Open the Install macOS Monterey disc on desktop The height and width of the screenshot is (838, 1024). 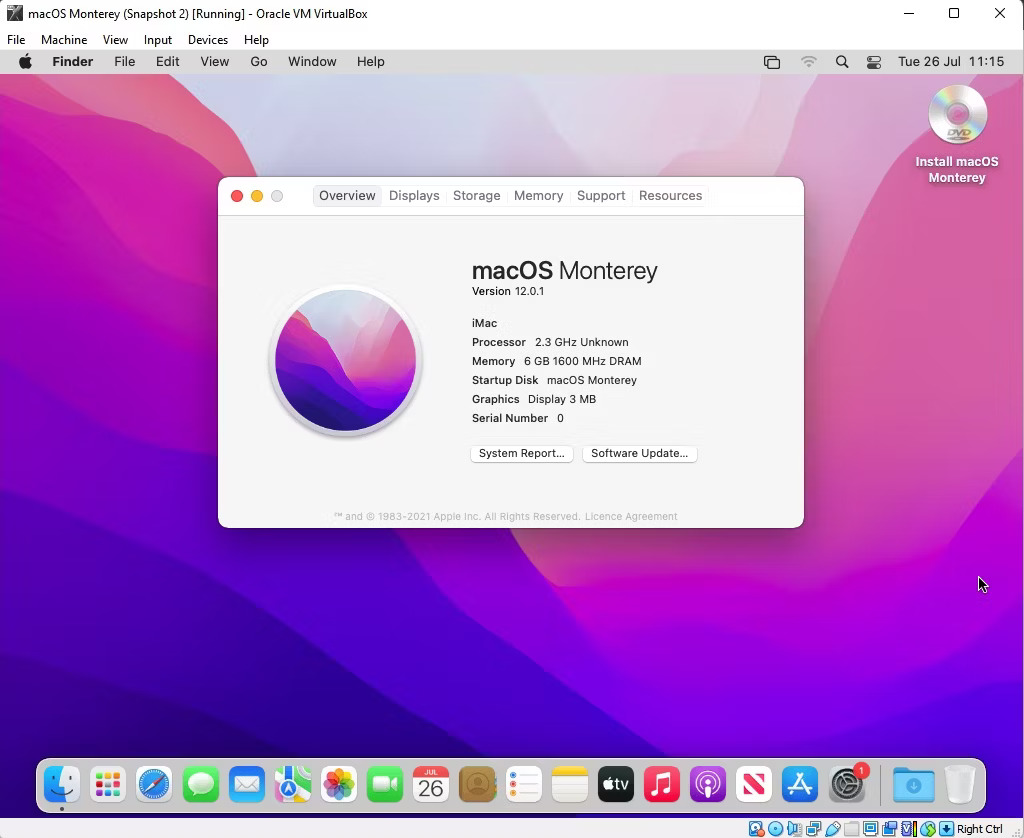(957, 115)
